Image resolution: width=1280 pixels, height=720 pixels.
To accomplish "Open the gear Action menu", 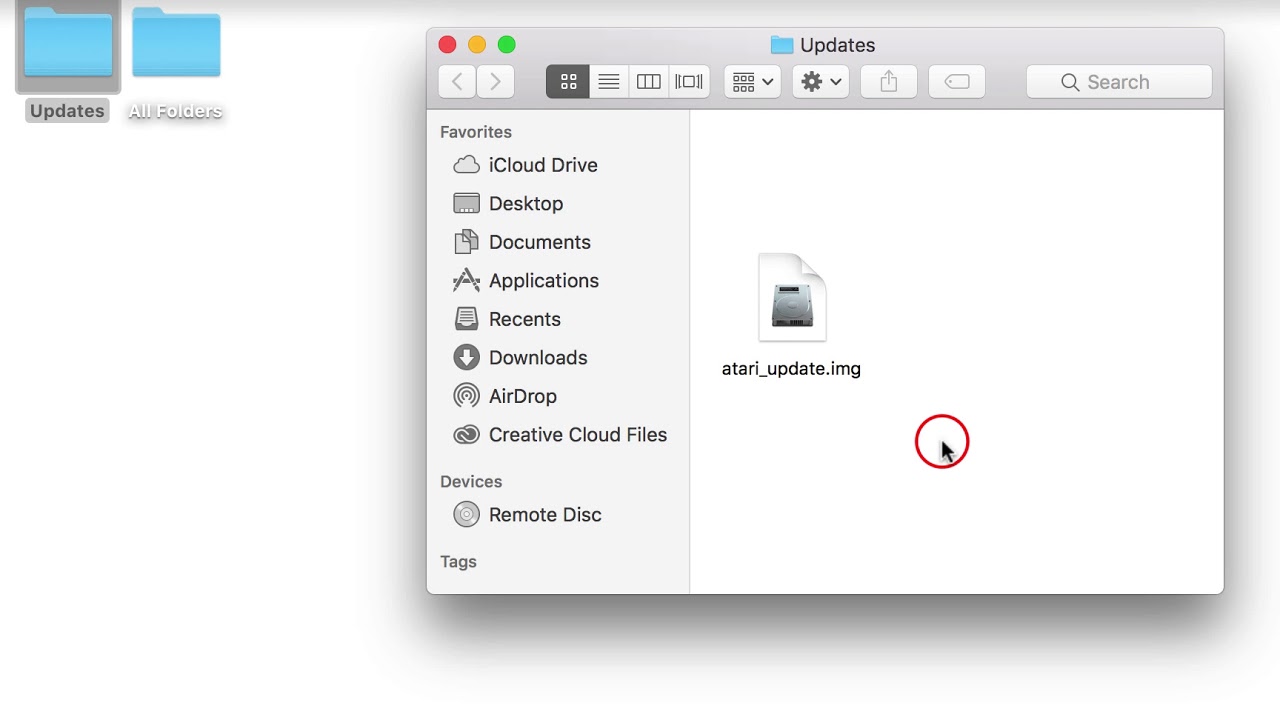I will [x=821, y=82].
